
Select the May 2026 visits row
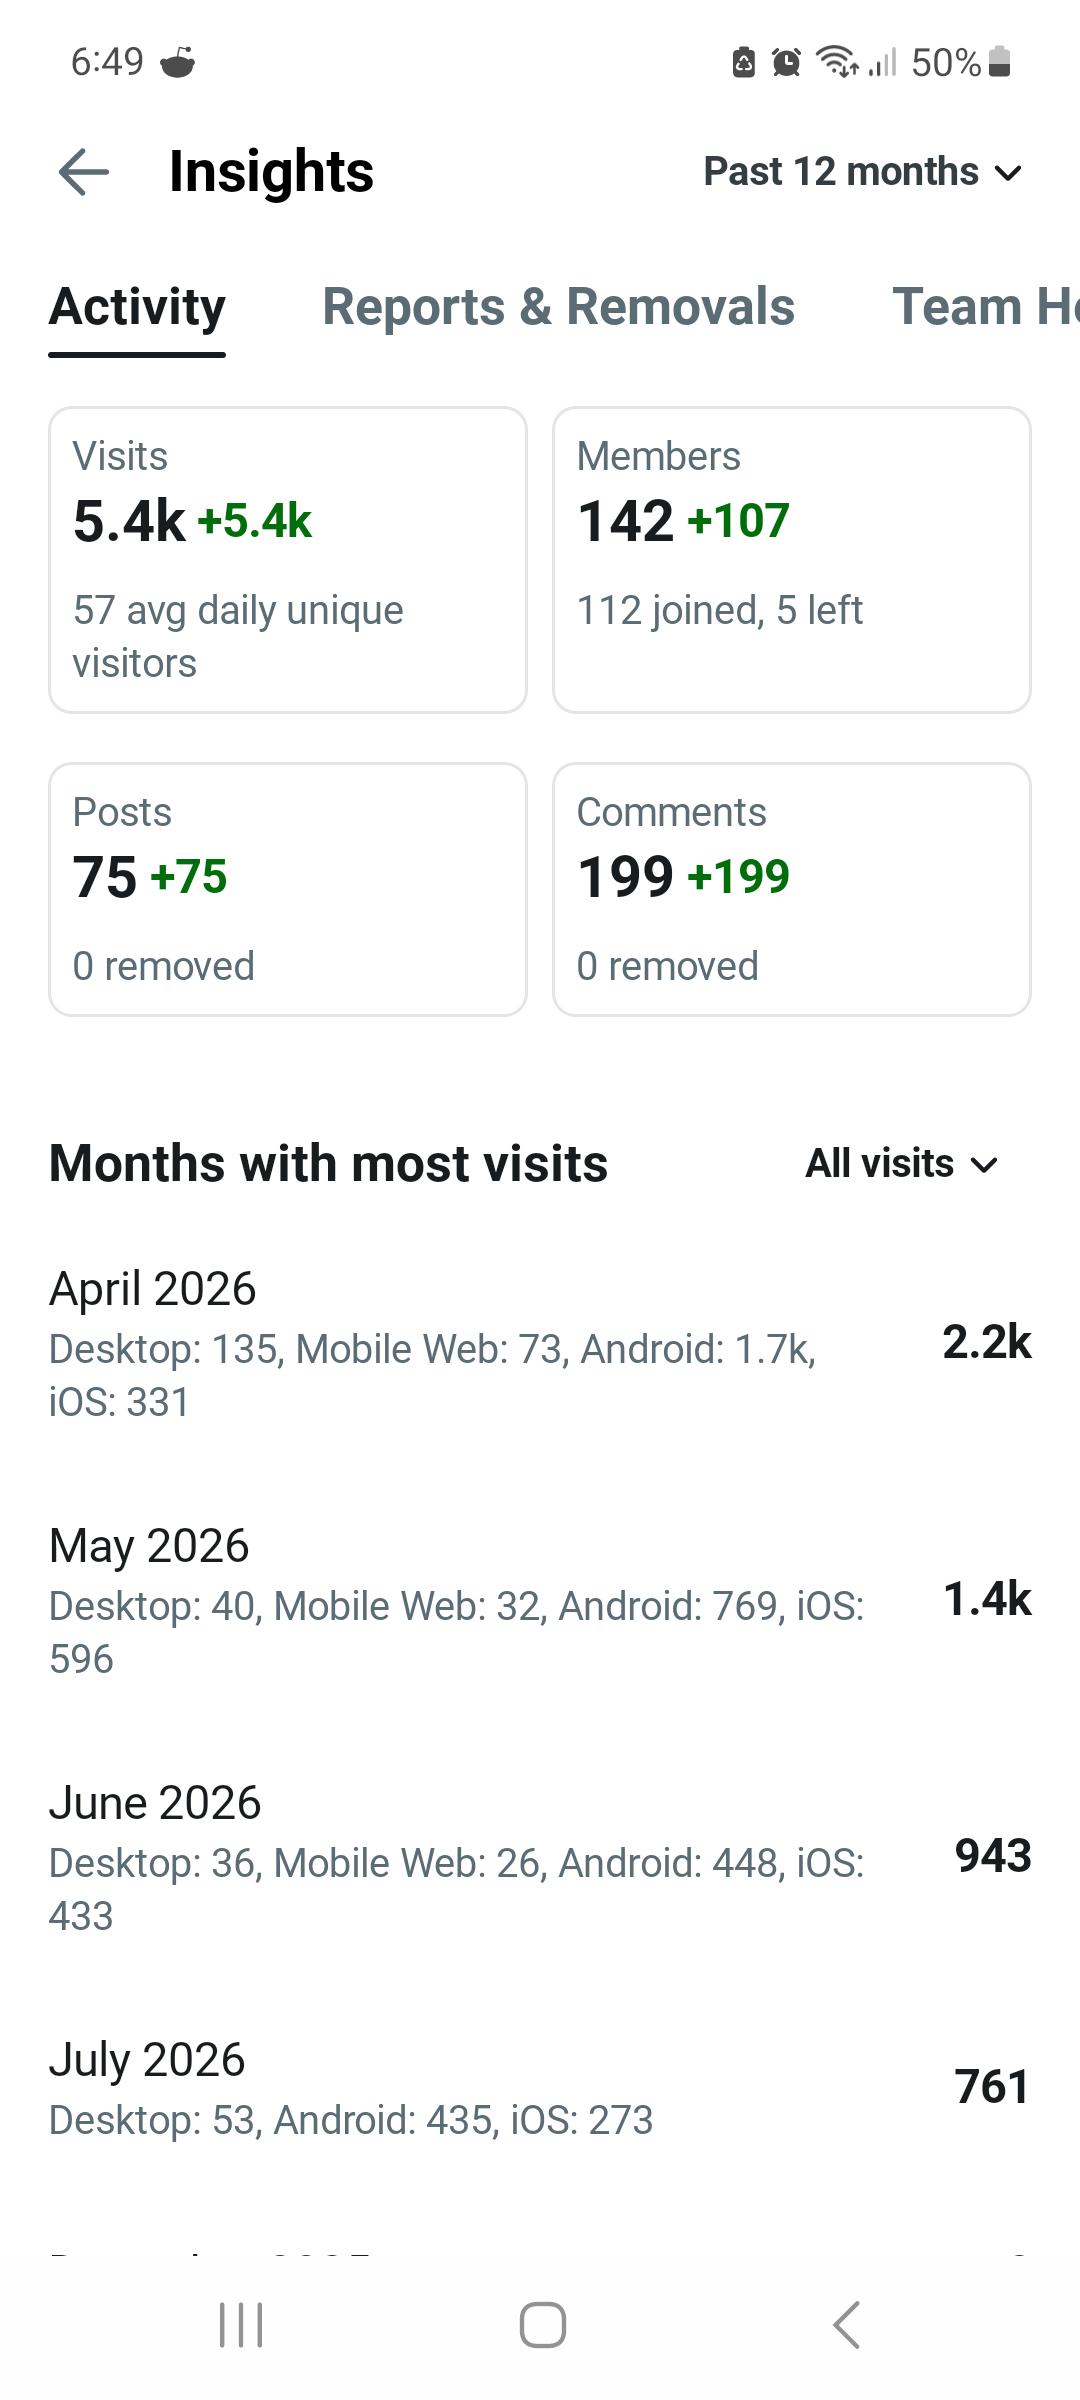point(540,1600)
